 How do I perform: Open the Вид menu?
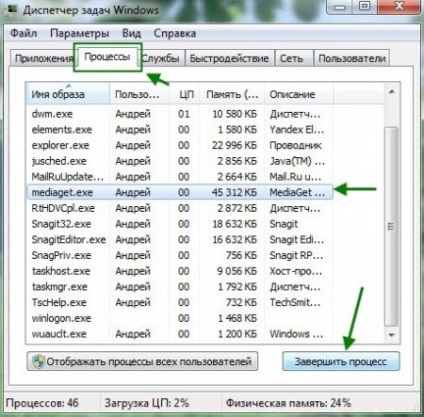pyautogui.click(x=131, y=33)
